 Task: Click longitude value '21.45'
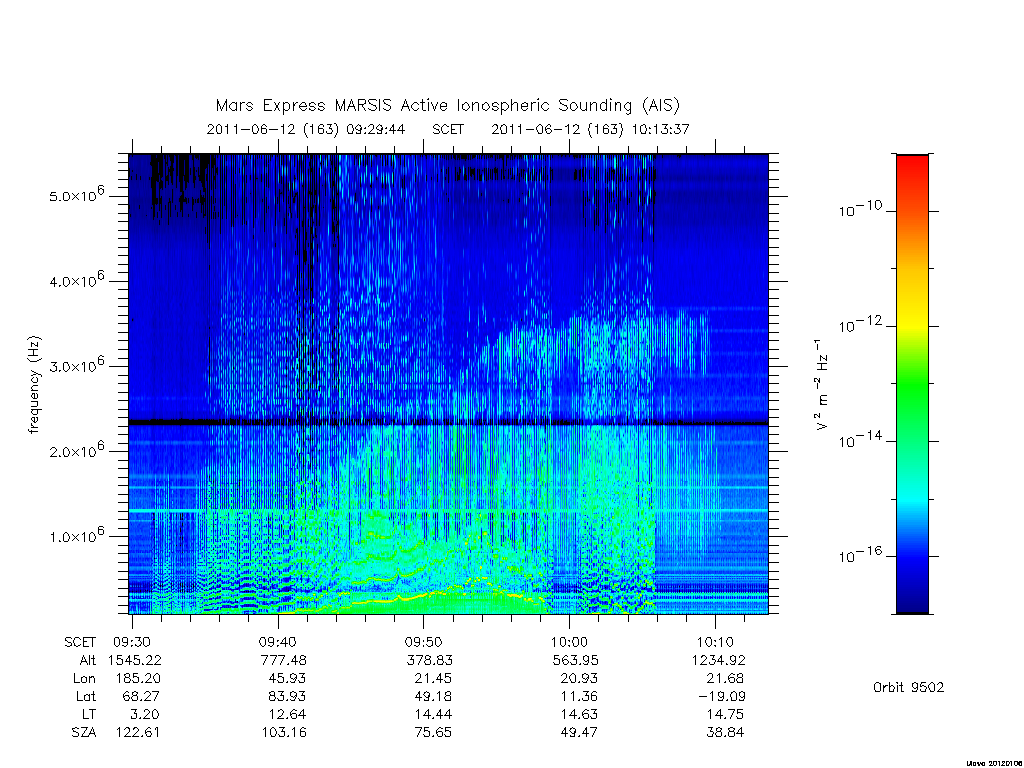[432, 679]
